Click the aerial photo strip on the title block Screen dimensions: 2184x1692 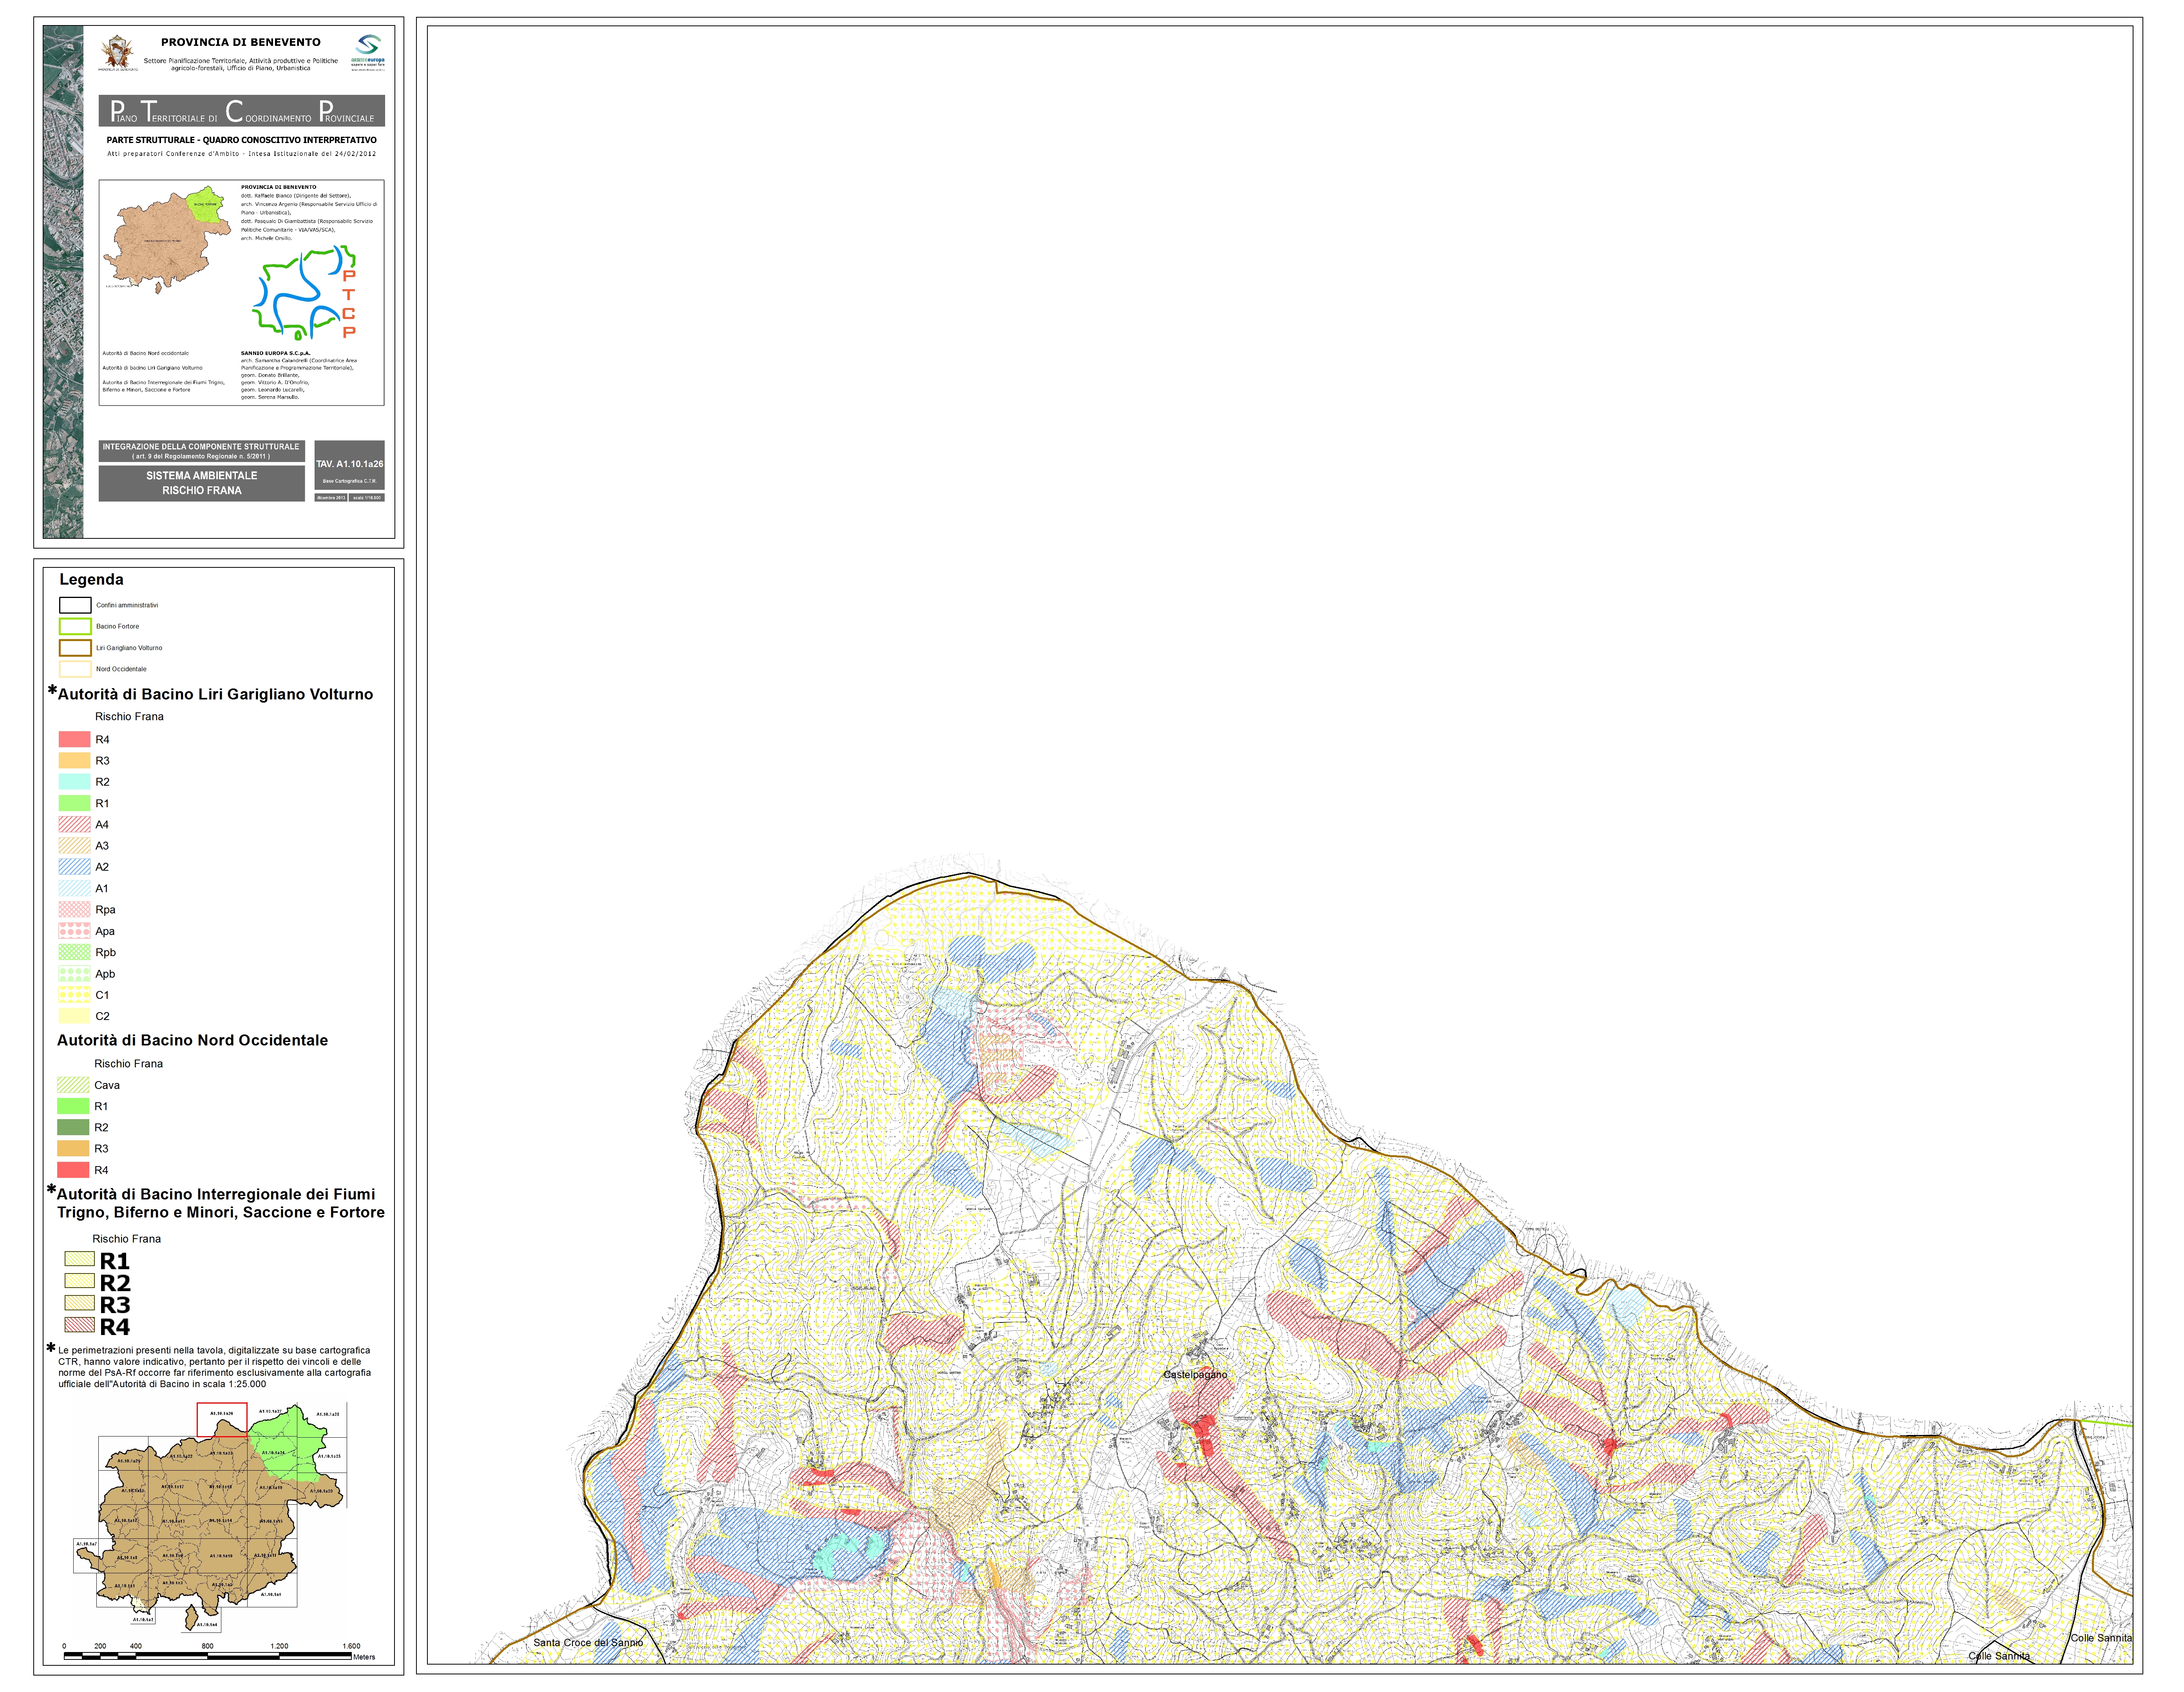pos(63,282)
